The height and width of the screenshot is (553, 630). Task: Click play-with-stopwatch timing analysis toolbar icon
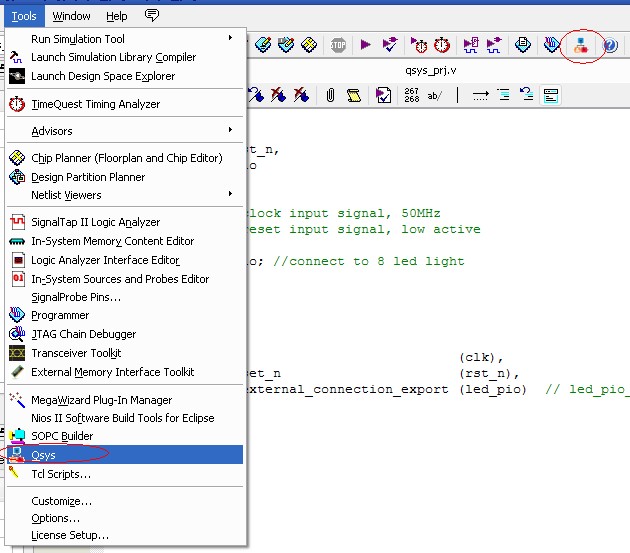418,45
